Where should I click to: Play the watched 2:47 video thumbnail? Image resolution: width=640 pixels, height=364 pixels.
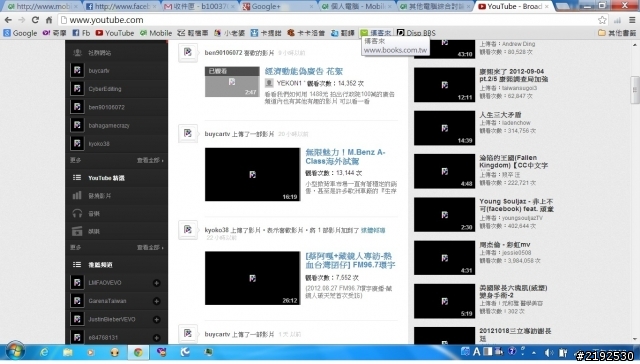(232, 82)
